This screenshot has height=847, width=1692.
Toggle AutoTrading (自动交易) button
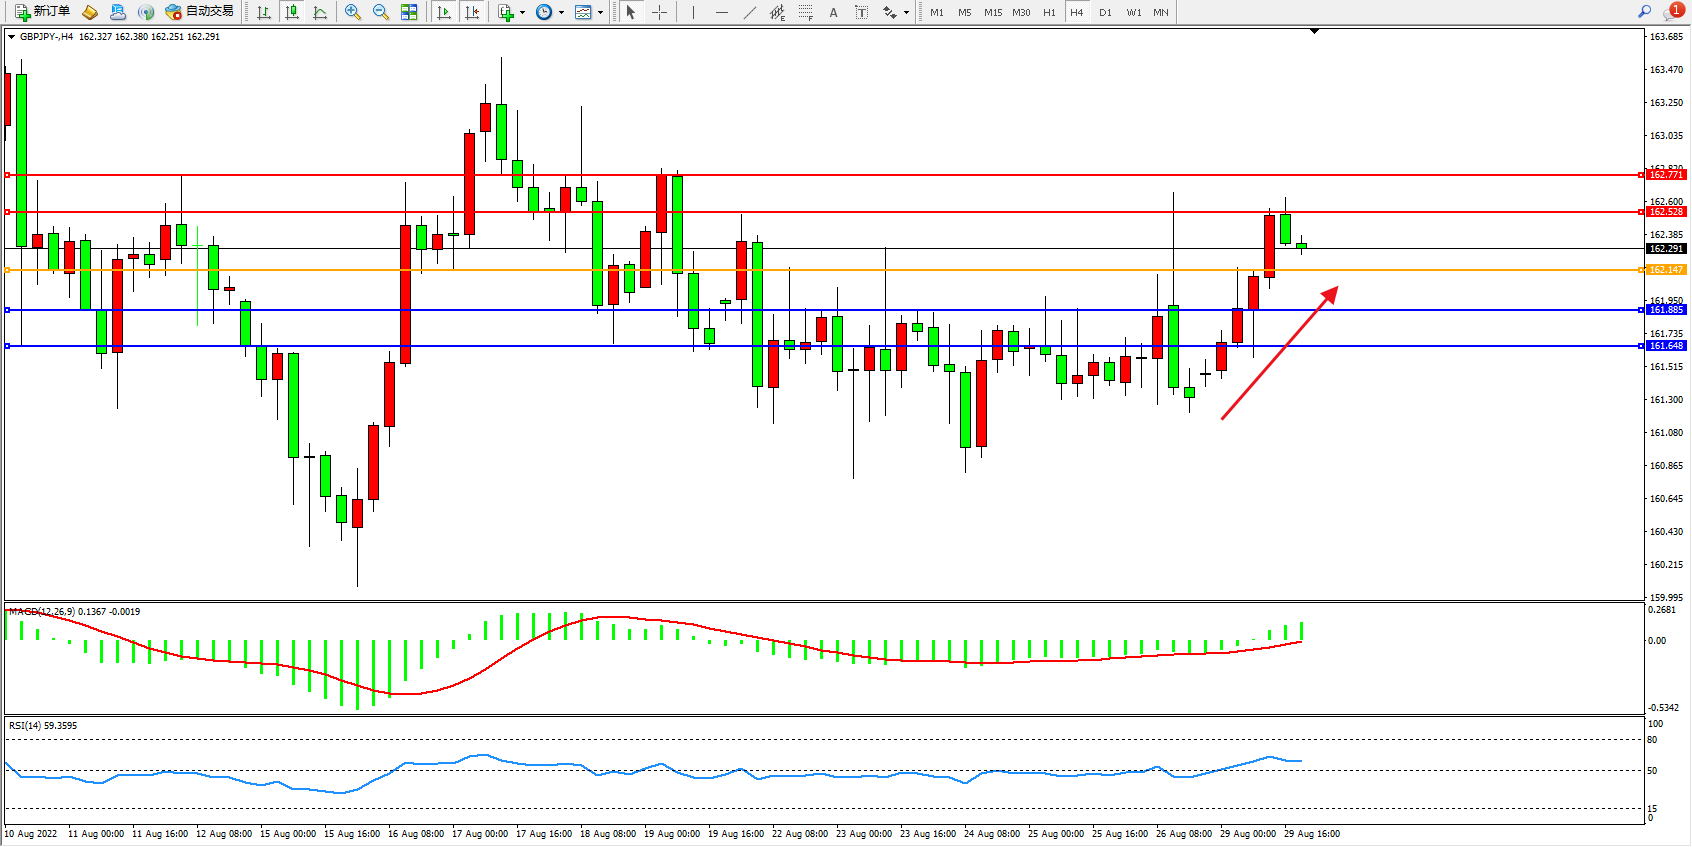tap(199, 12)
